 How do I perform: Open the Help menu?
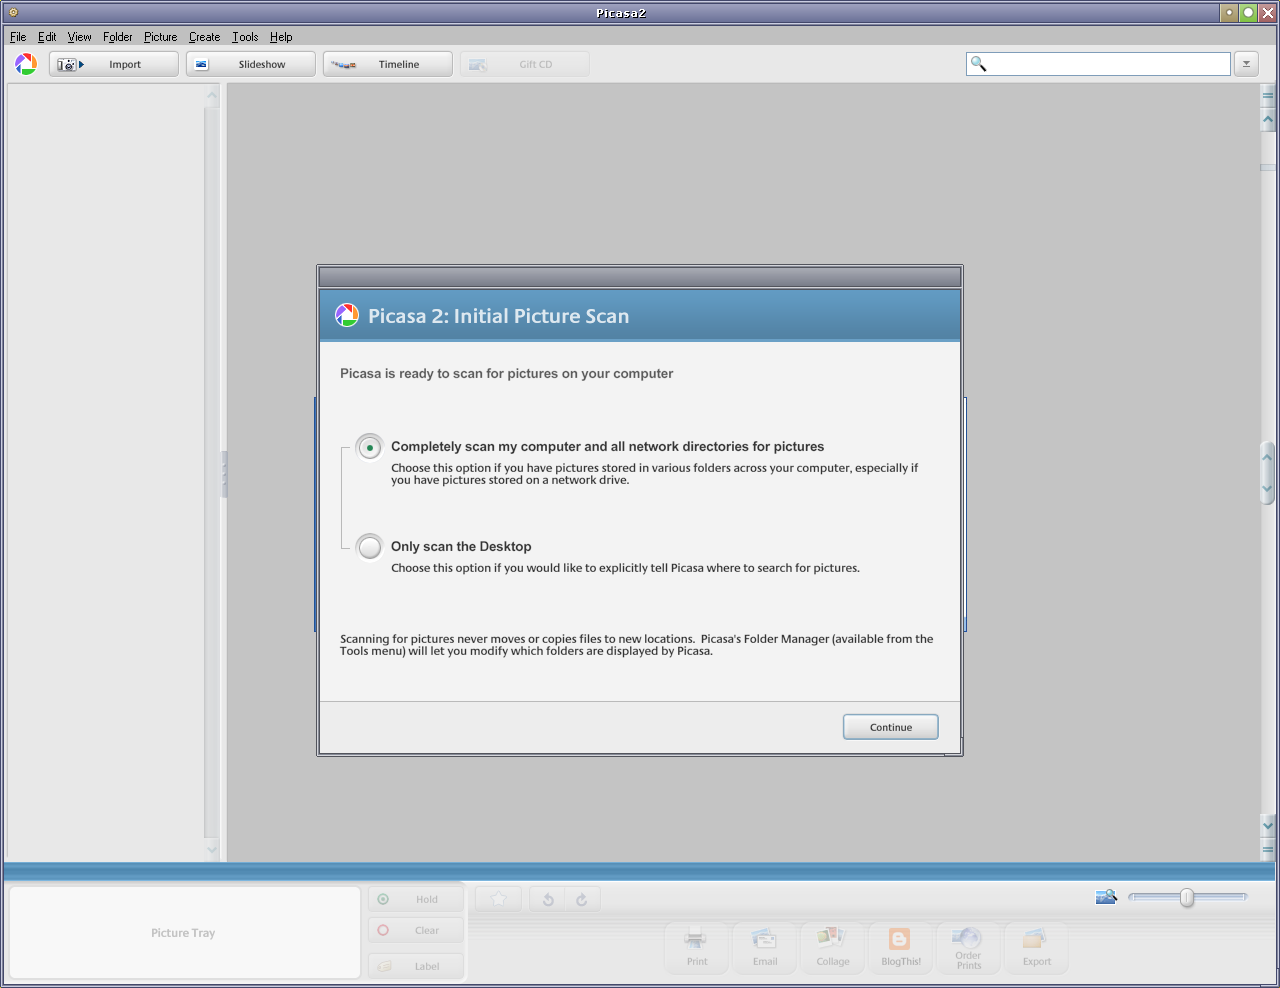[x=281, y=37]
